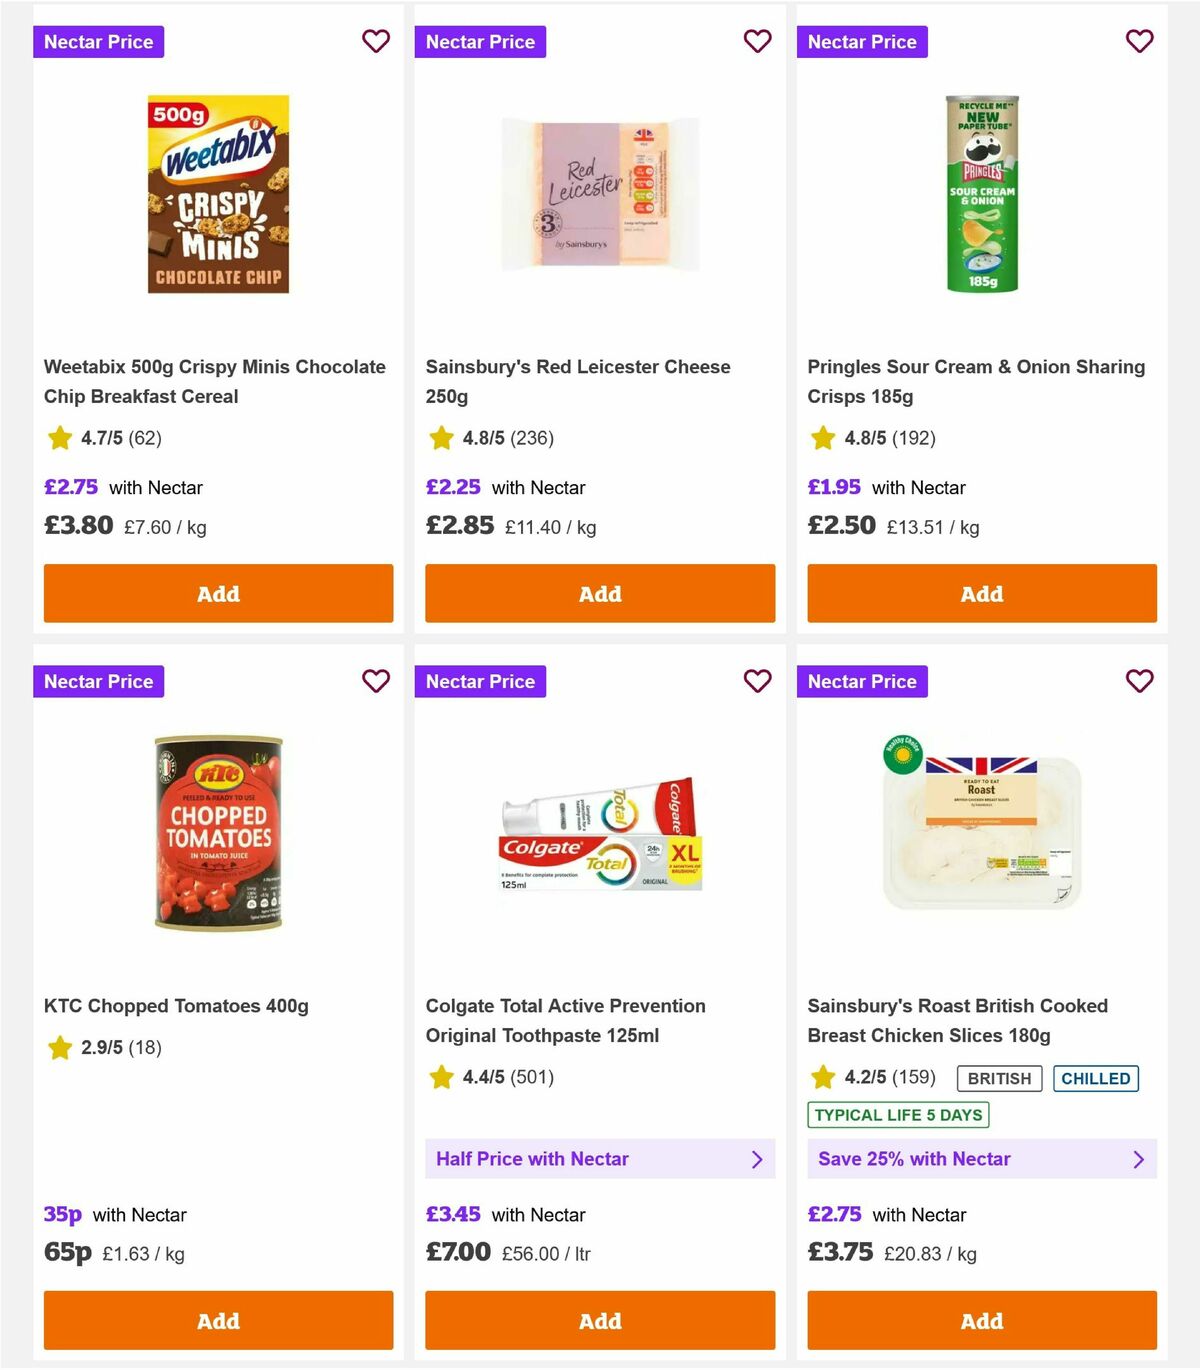The width and height of the screenshot is (1200, 1370).
Task: Select the TYPICAL LIFE 5 DAYS badge
Action: (x=898, y=1114)
